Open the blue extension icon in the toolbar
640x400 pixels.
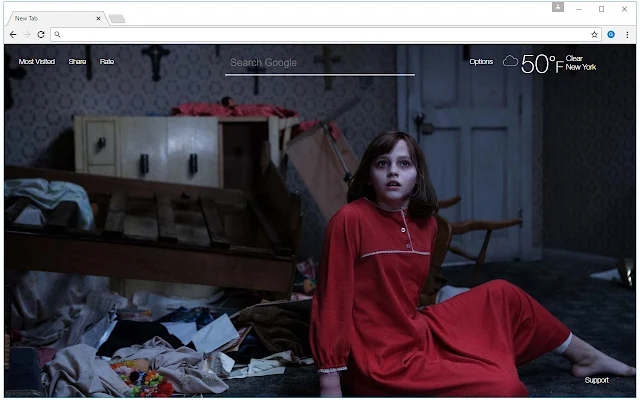pos(611,35)
